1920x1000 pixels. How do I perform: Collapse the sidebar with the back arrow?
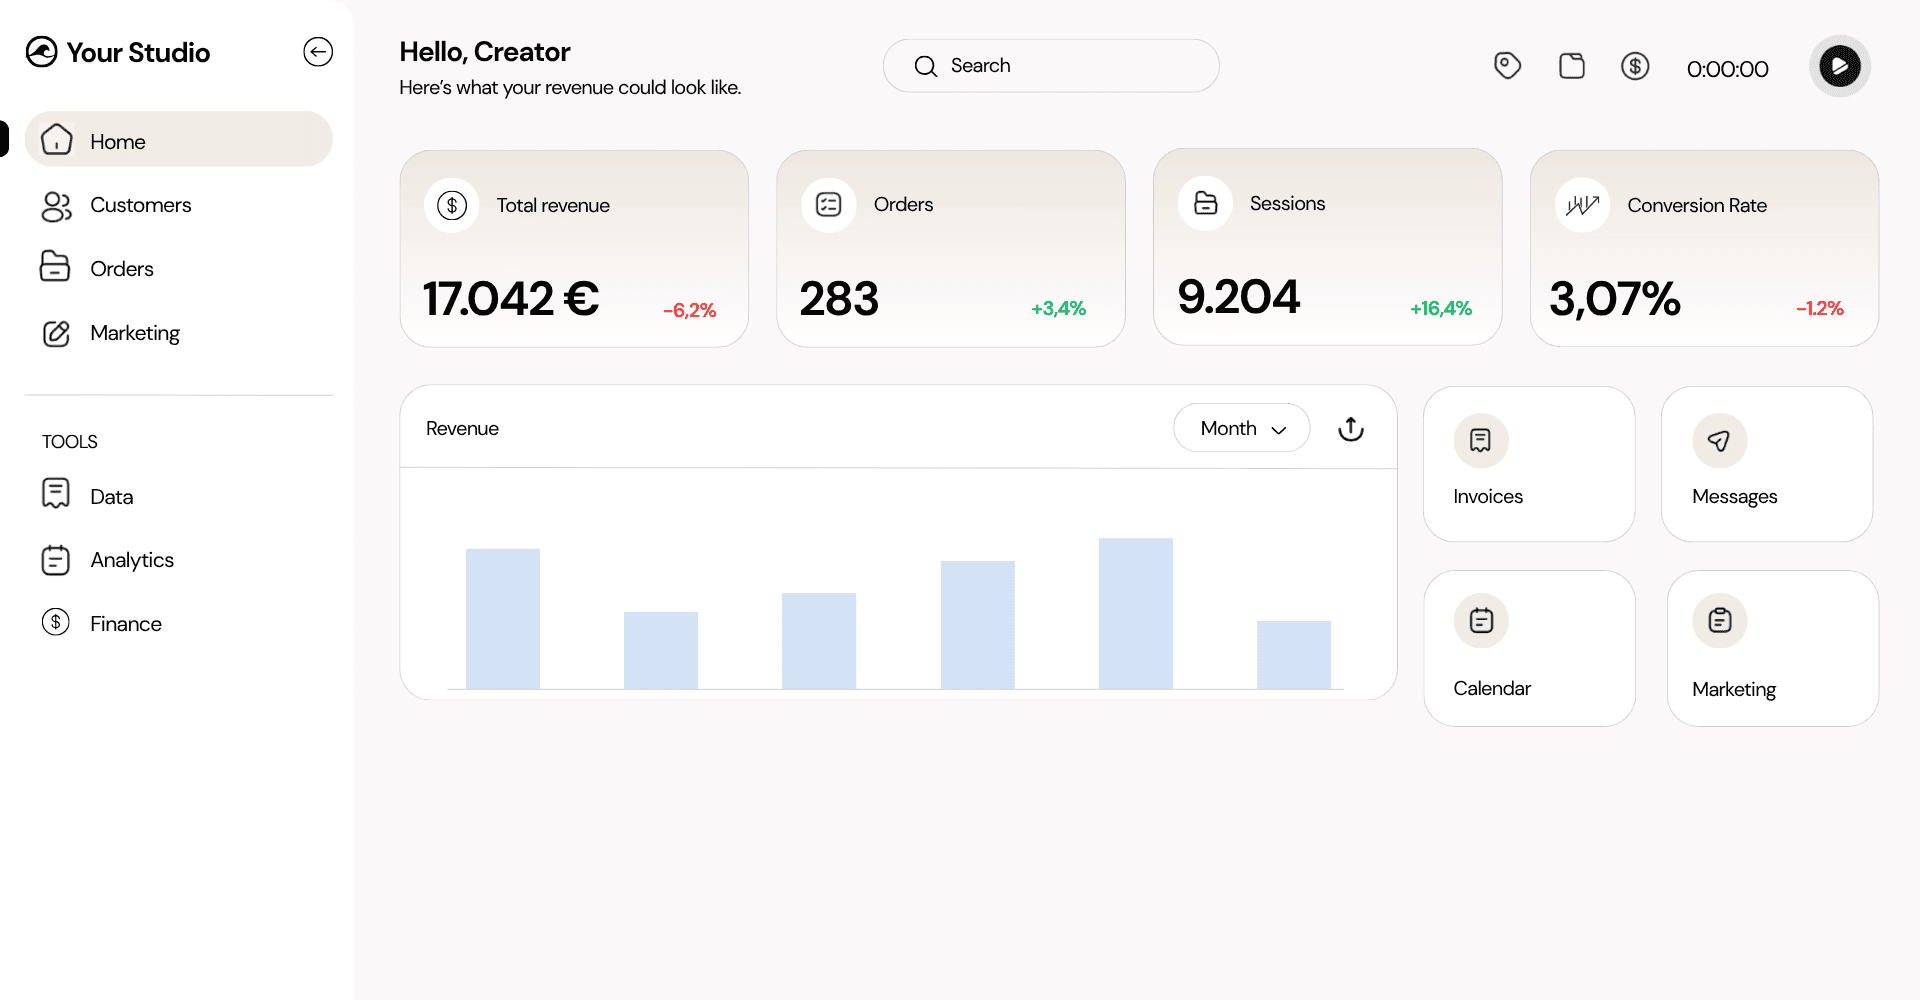[318, 52]
